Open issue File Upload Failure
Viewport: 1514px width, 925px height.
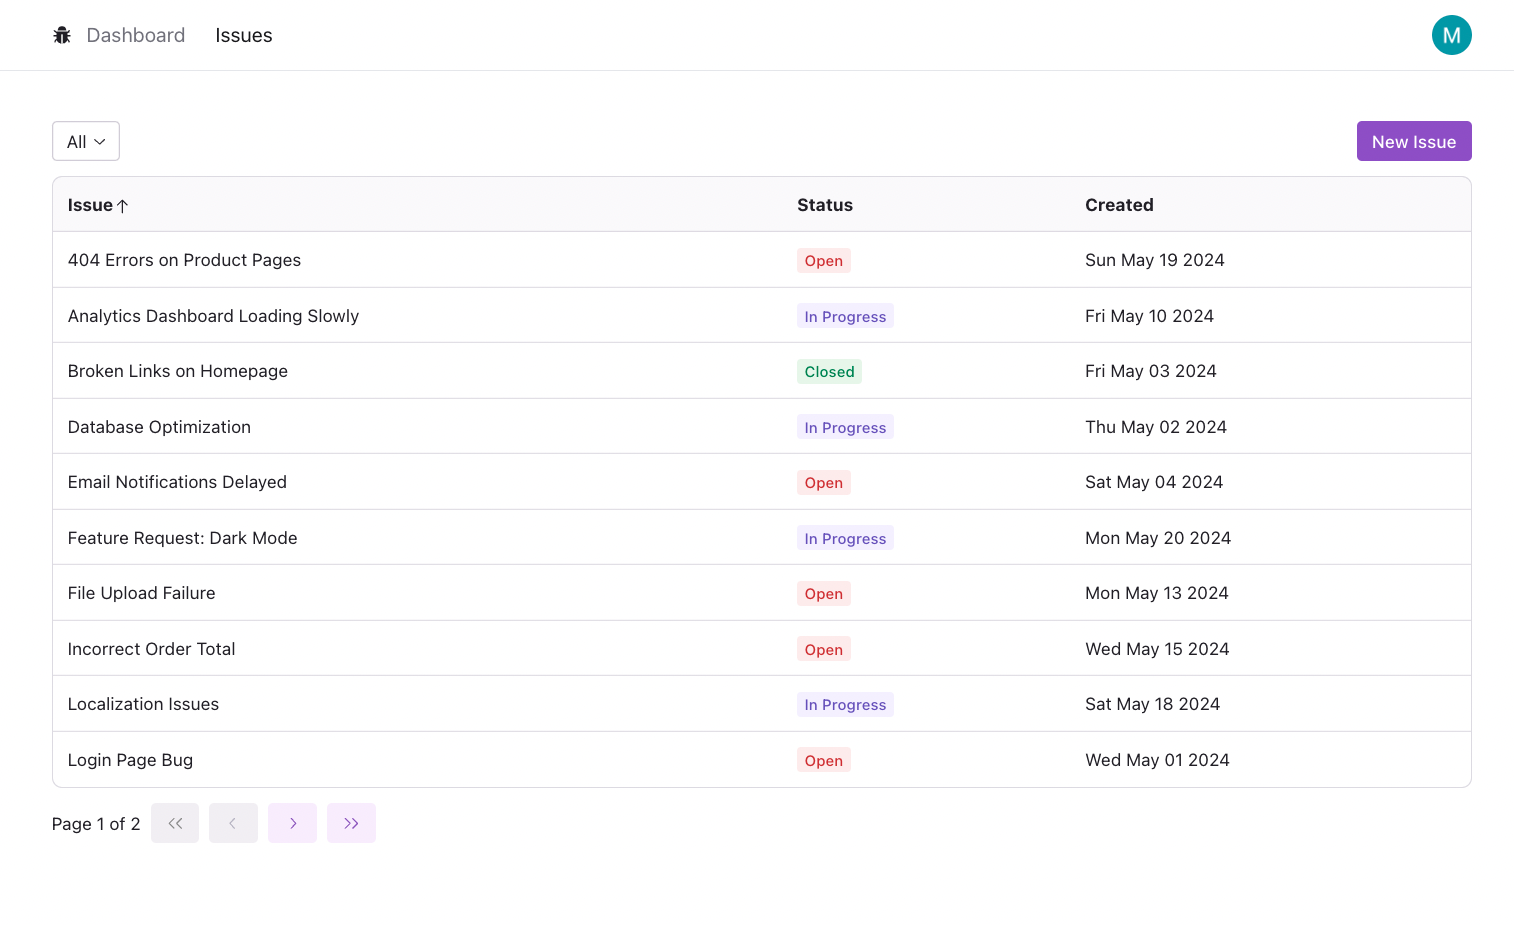click(141, 593)
